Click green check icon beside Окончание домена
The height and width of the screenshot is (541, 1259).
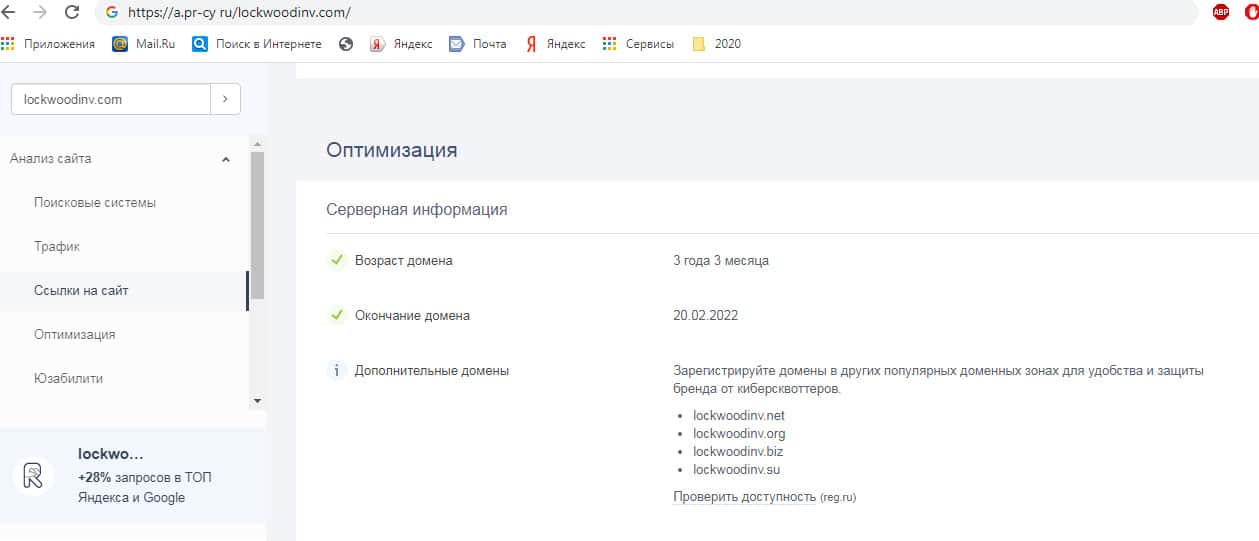(336, 315)
